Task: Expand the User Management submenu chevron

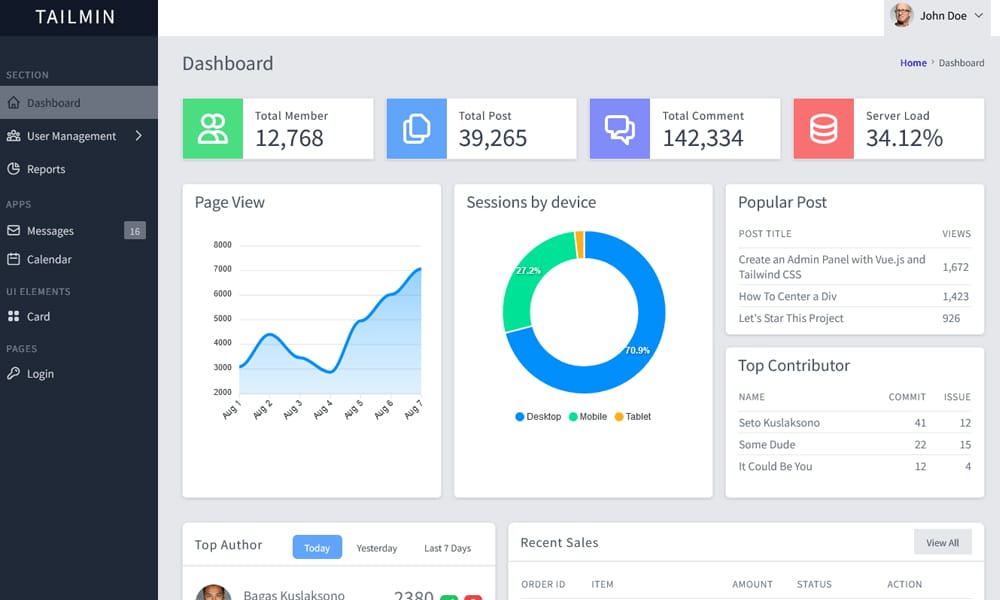Action: click(x=138, y=136)
